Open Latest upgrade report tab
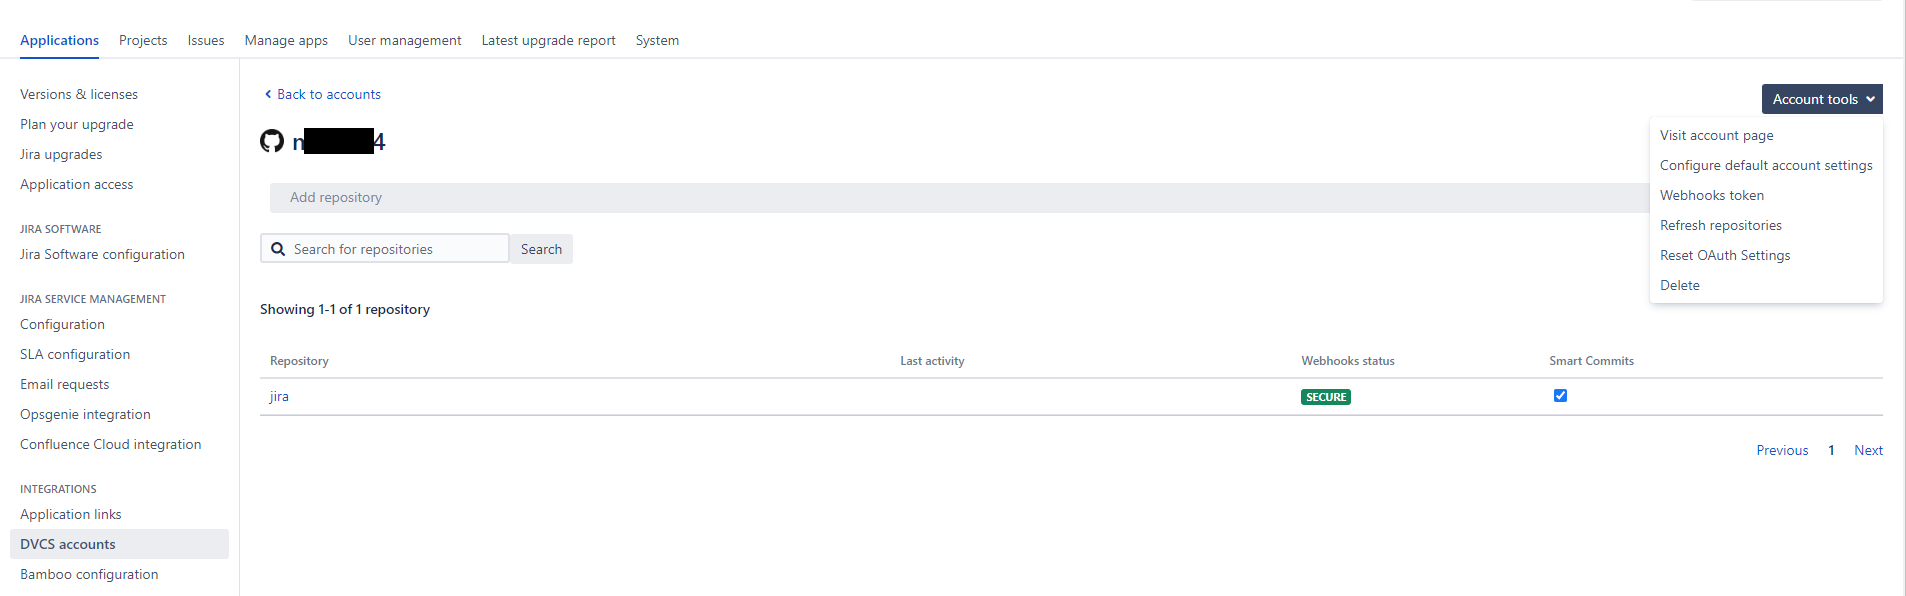The height and width of the screenshot is (596, 1906). click(x=549, y=40)
